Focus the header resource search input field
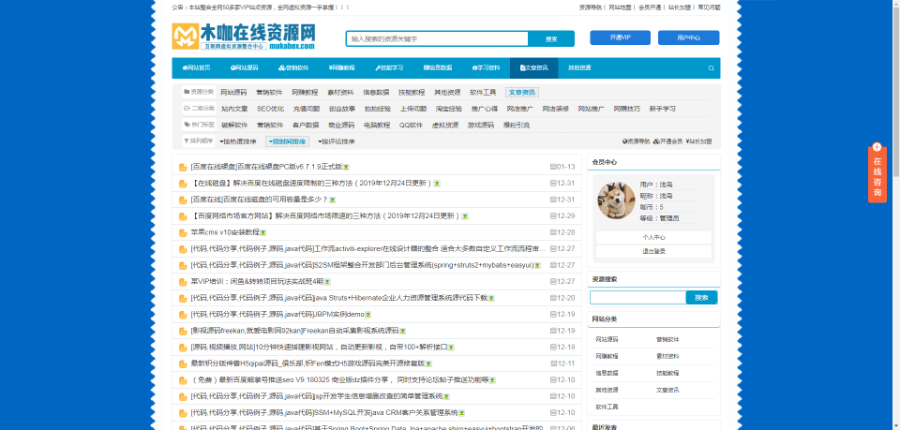Image resolution: width=900 pixels, height=430 pixels. click(430, 39)
